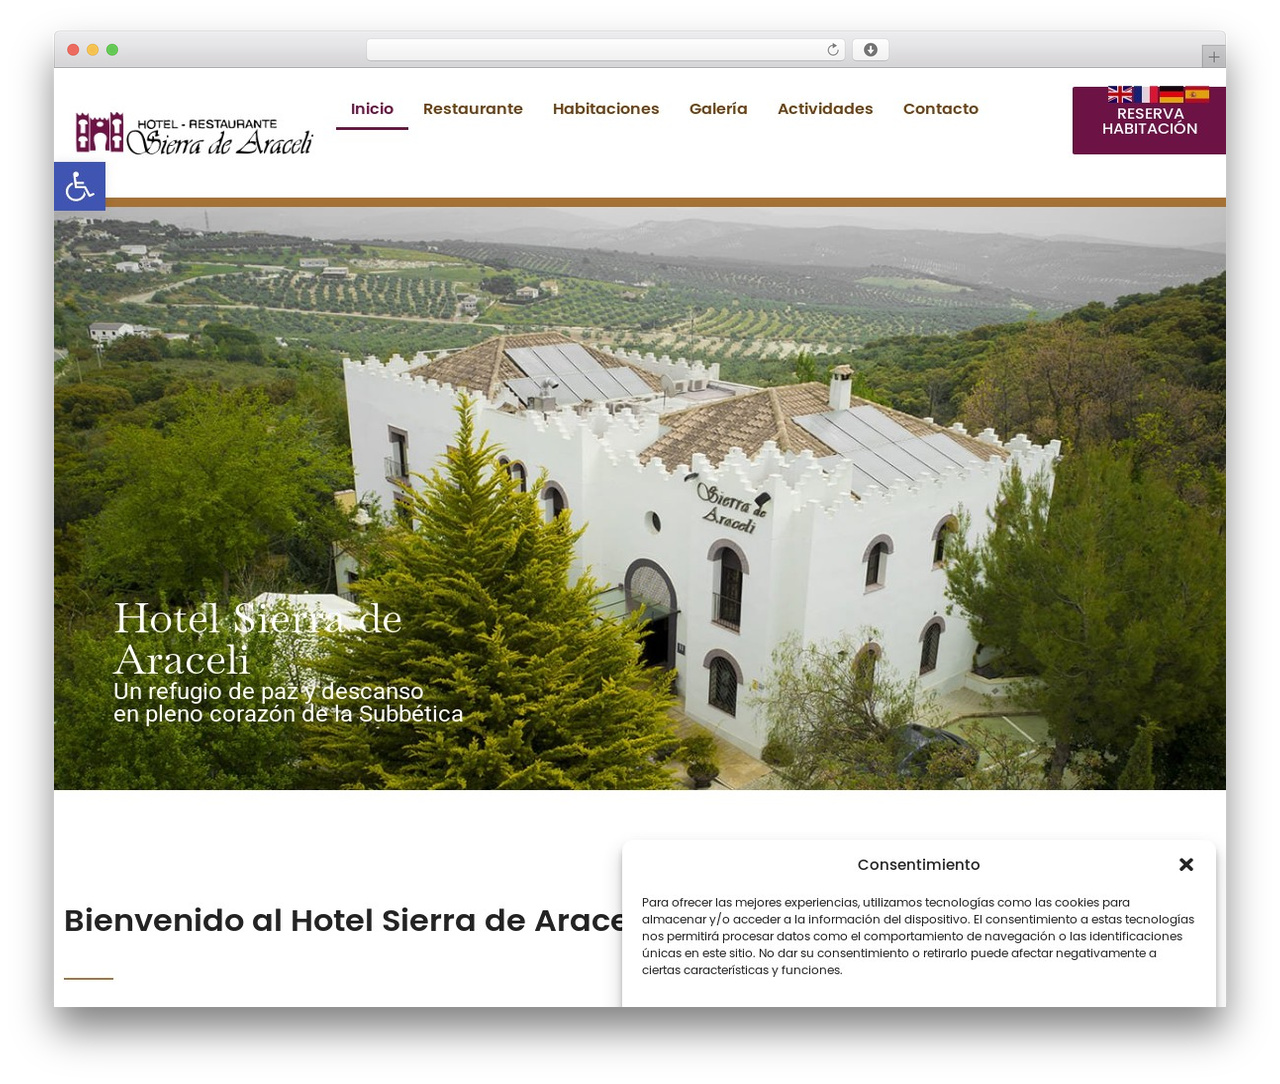The height and width of the screenshot is (1084, 1280).
Task: Switch site language to German flag
Action: 1172,94
